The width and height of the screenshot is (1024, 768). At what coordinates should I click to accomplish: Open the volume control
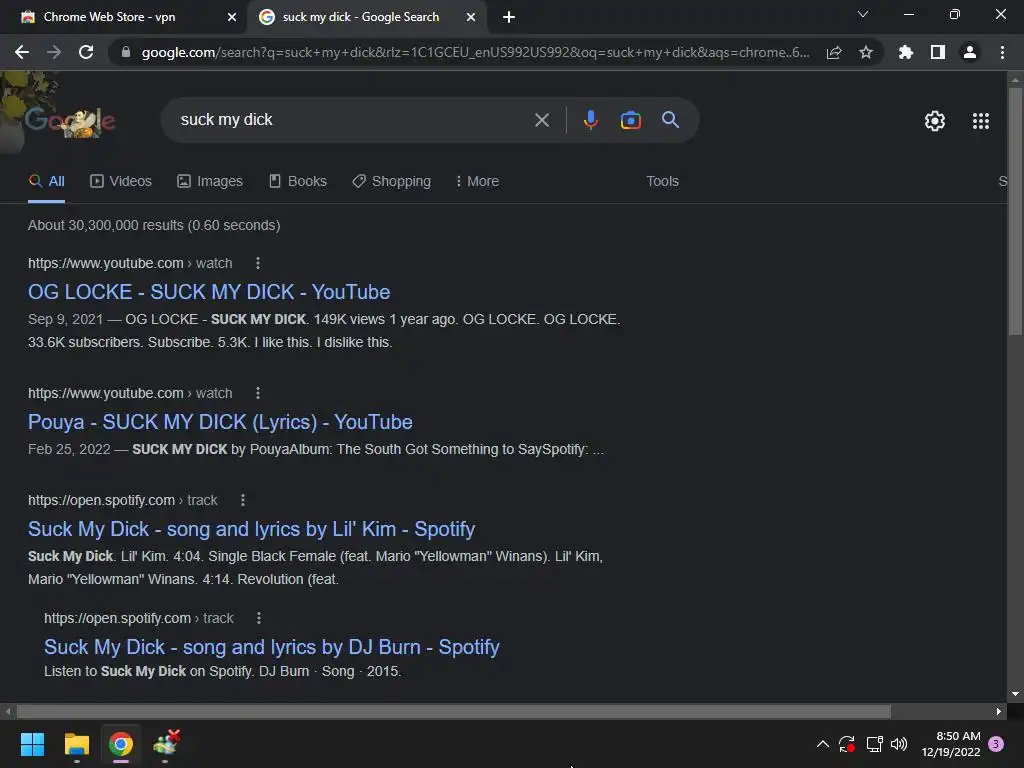click(899, 744)
